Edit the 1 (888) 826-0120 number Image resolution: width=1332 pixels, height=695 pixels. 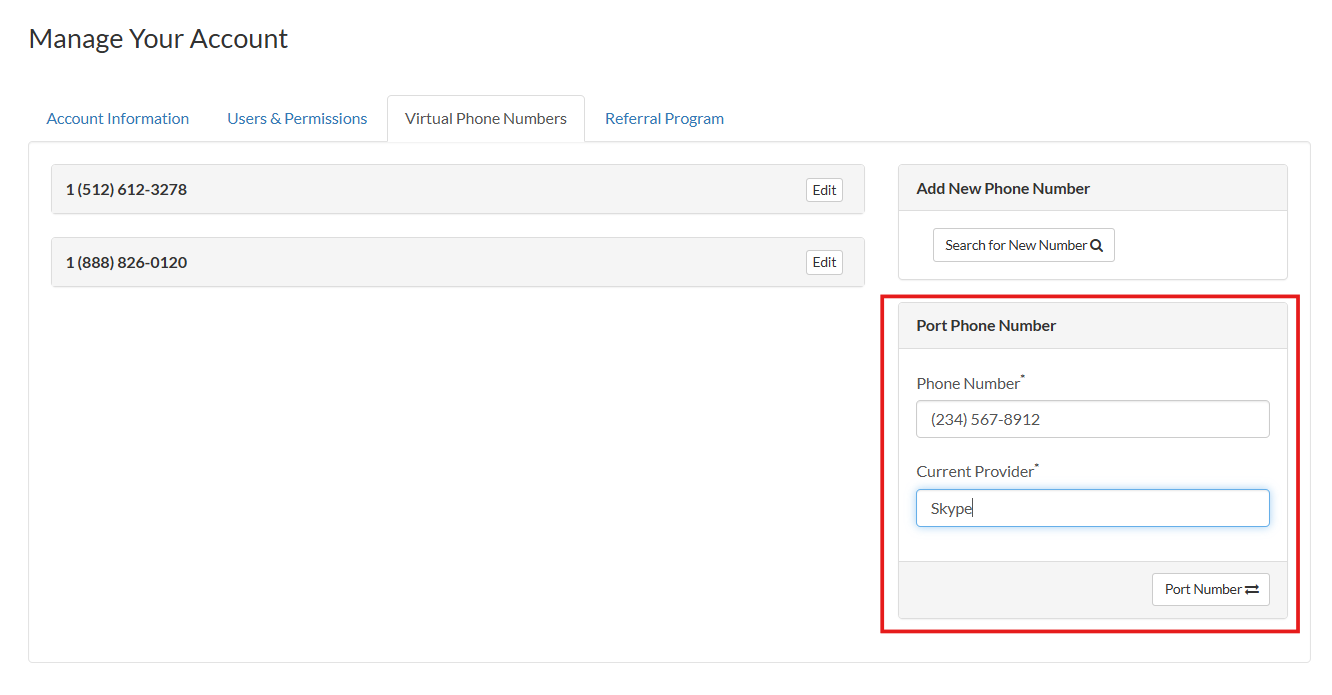tap(824, 262)
